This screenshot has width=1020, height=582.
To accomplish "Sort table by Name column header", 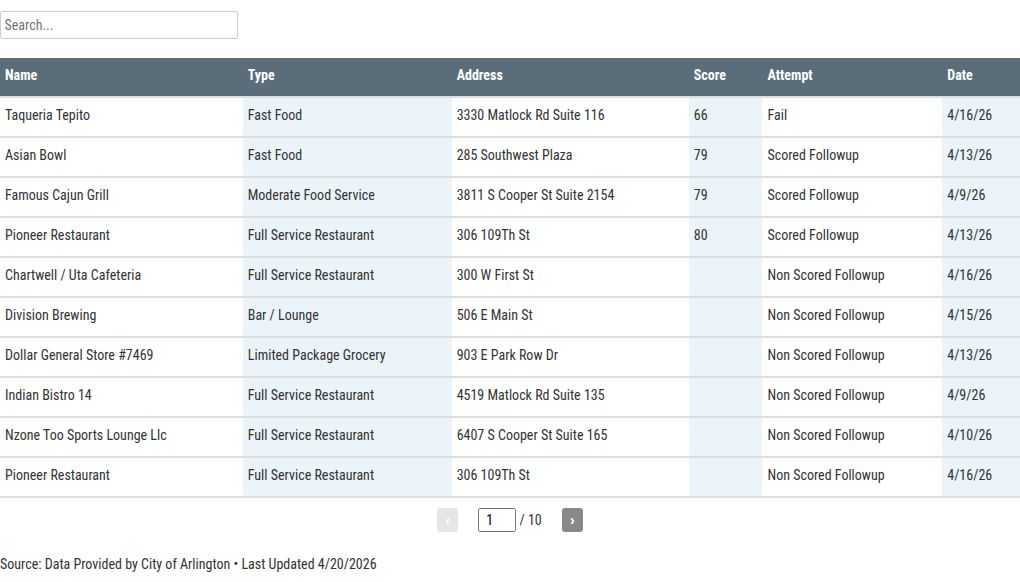I will tap(21, 75).
